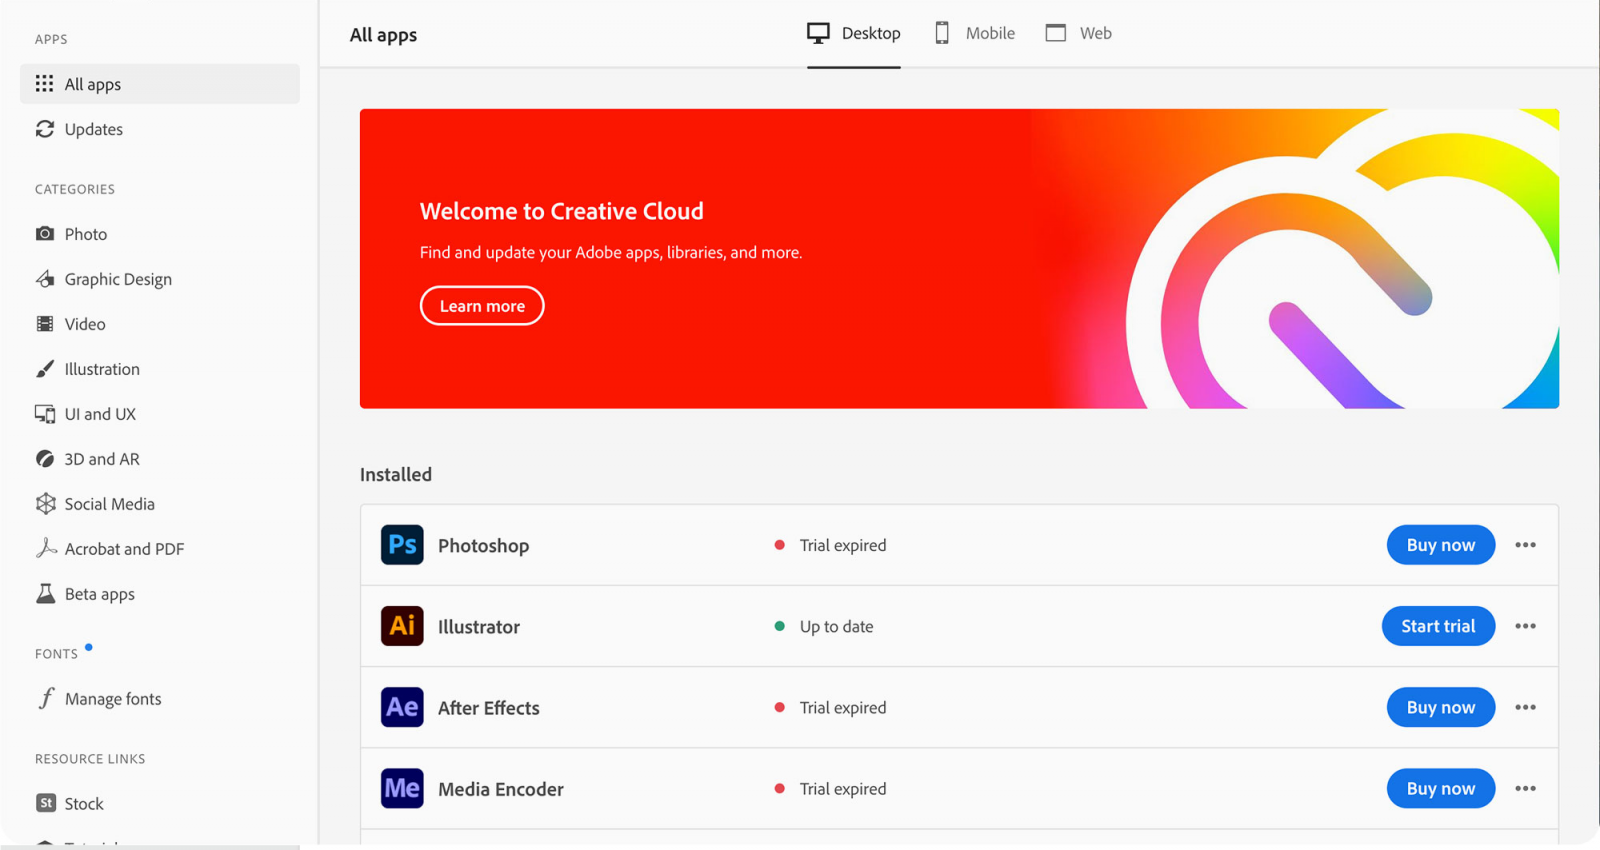Viewport: 1600px width, 850px height.
Task: Click the Social Media icon
Action: [x=45, y=504]
